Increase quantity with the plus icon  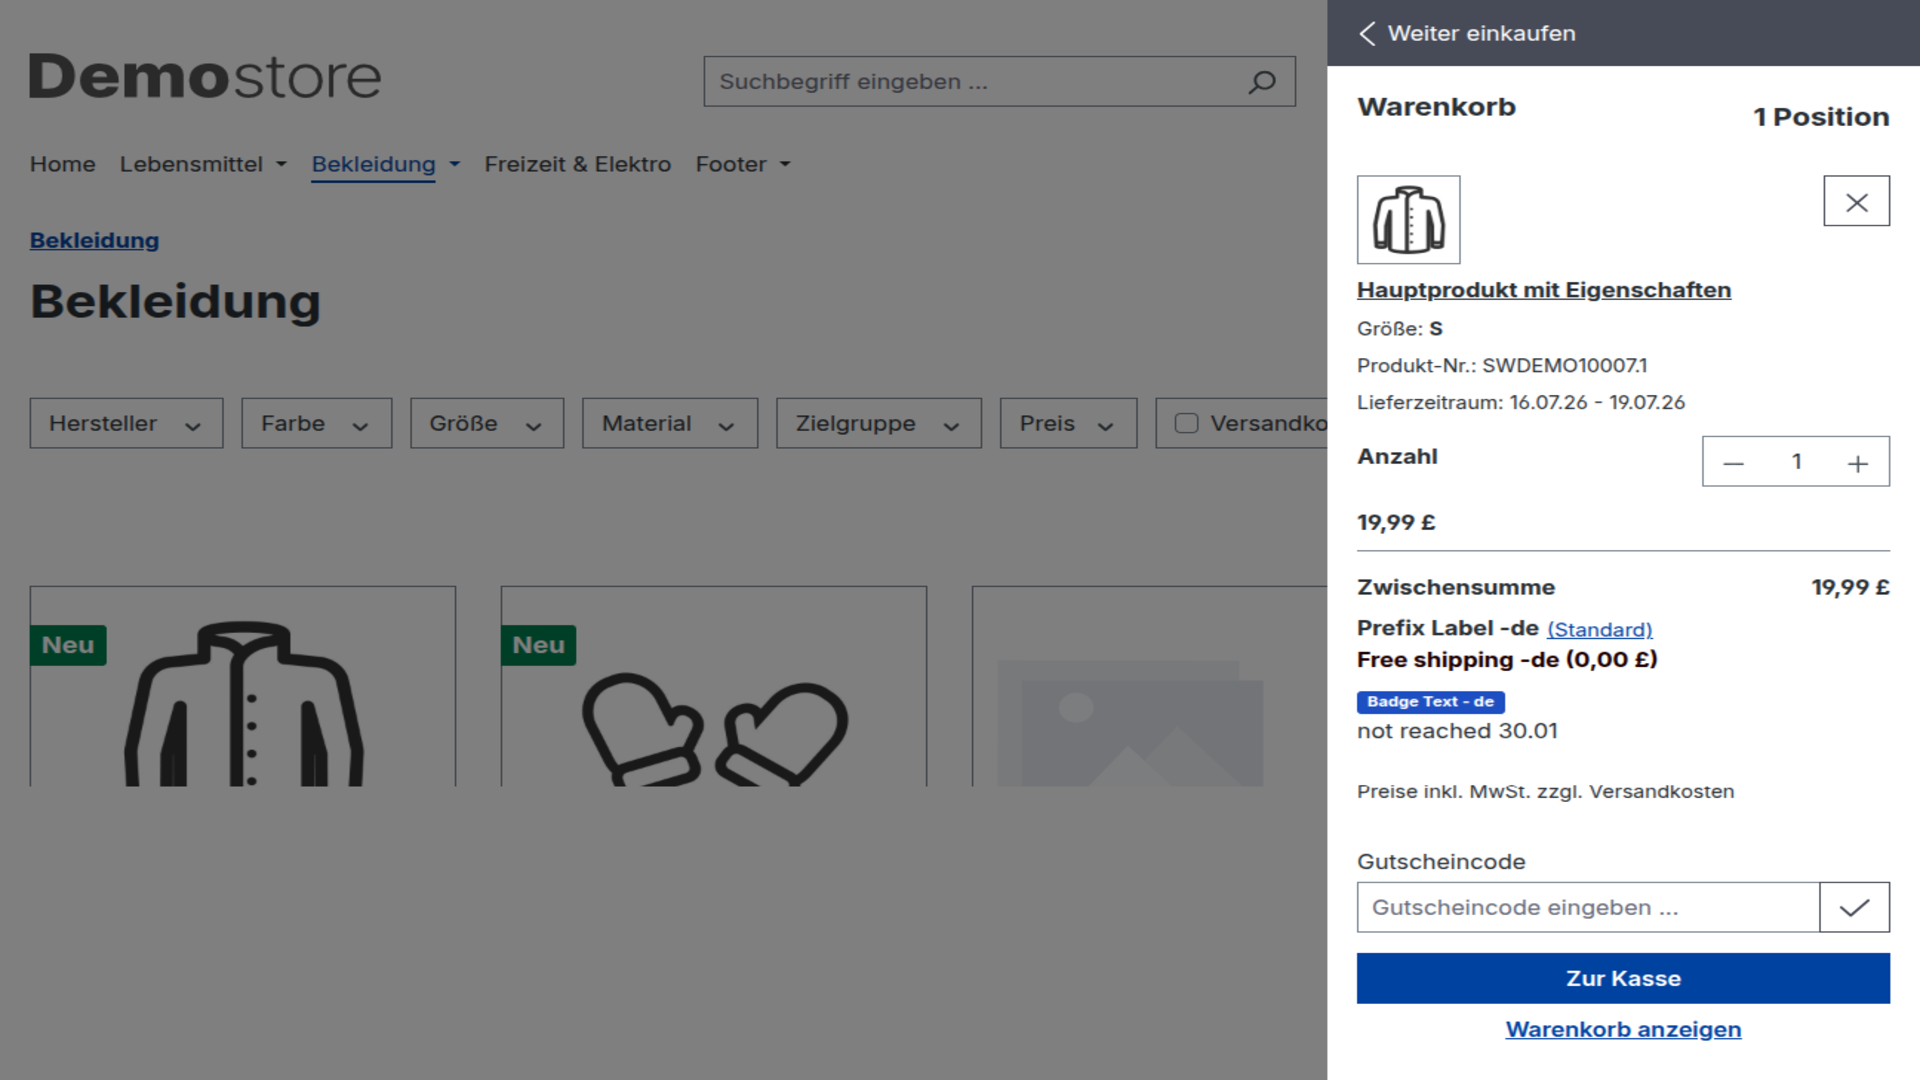1857,463
